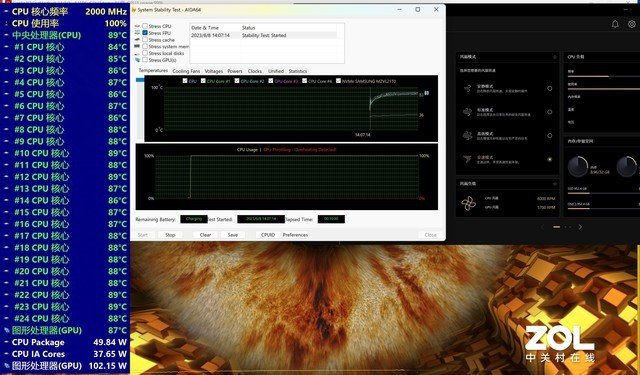Toggle the CPU Core #1 graph checkbox
This screenshot has width=640, height=375.
203,81
